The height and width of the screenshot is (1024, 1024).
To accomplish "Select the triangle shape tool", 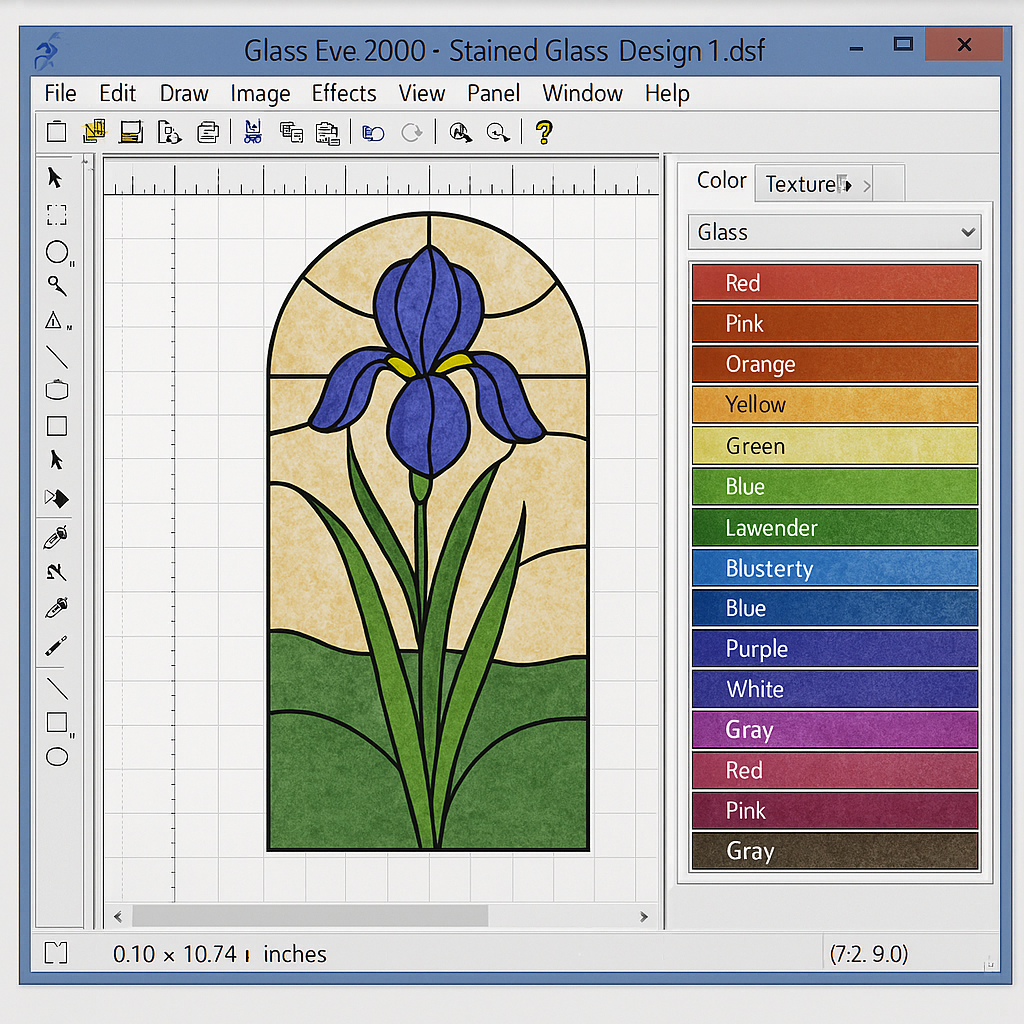I will click(x=55, y=321).
